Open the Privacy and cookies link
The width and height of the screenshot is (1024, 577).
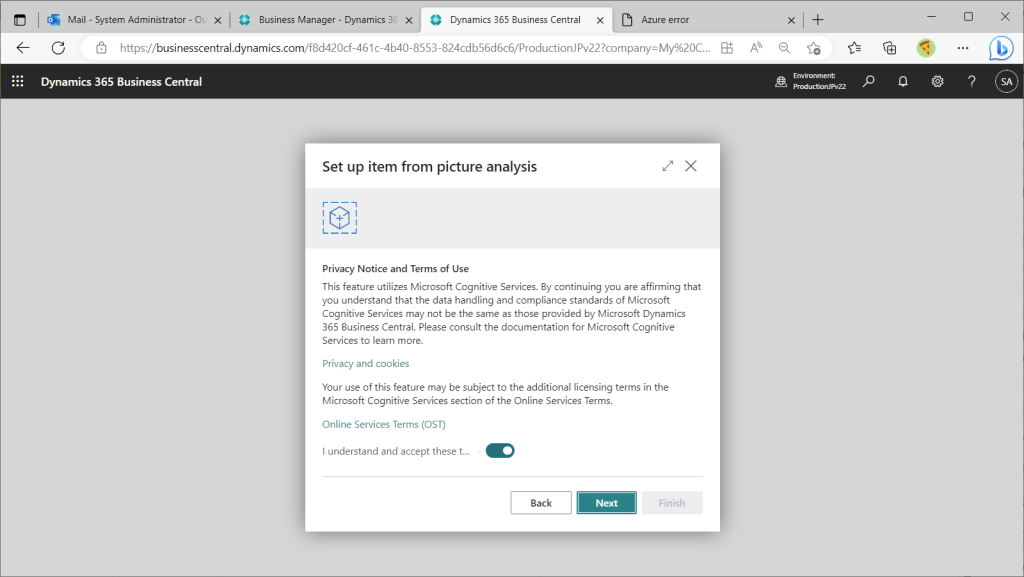click(x=366, y=364)
